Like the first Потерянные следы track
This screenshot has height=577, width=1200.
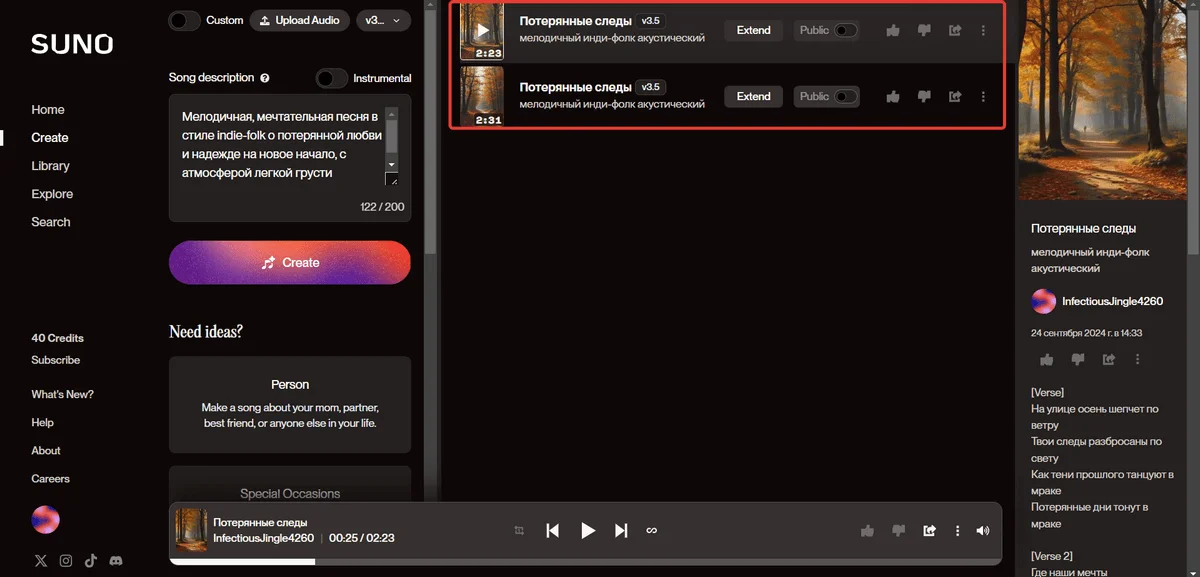pyautogui.click(x=893, y=31)
